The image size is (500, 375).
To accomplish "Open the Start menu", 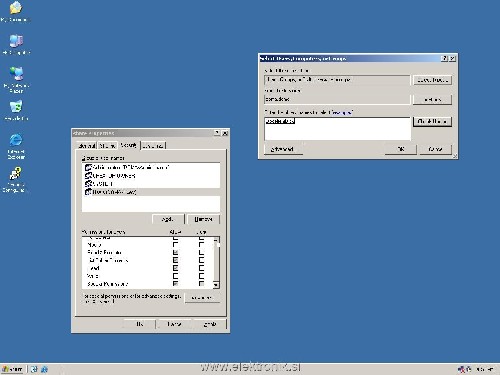I will click(12, 369).
